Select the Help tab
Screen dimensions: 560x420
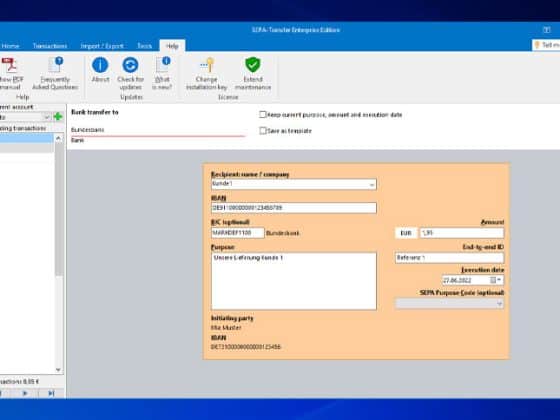[x=172, y=46]
